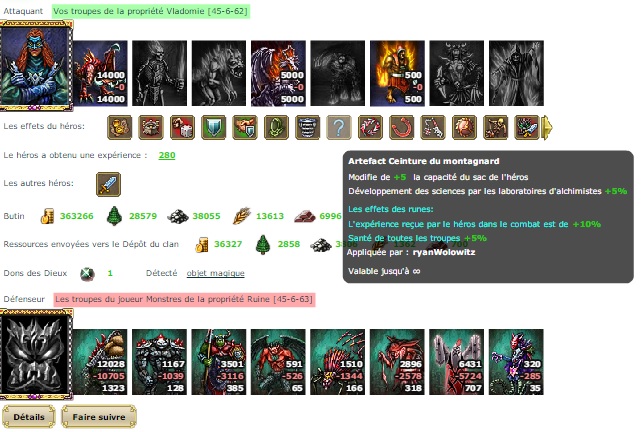Click the sword icon under other heroes
This screenshot has height=432, width=644.
point(108,184)
